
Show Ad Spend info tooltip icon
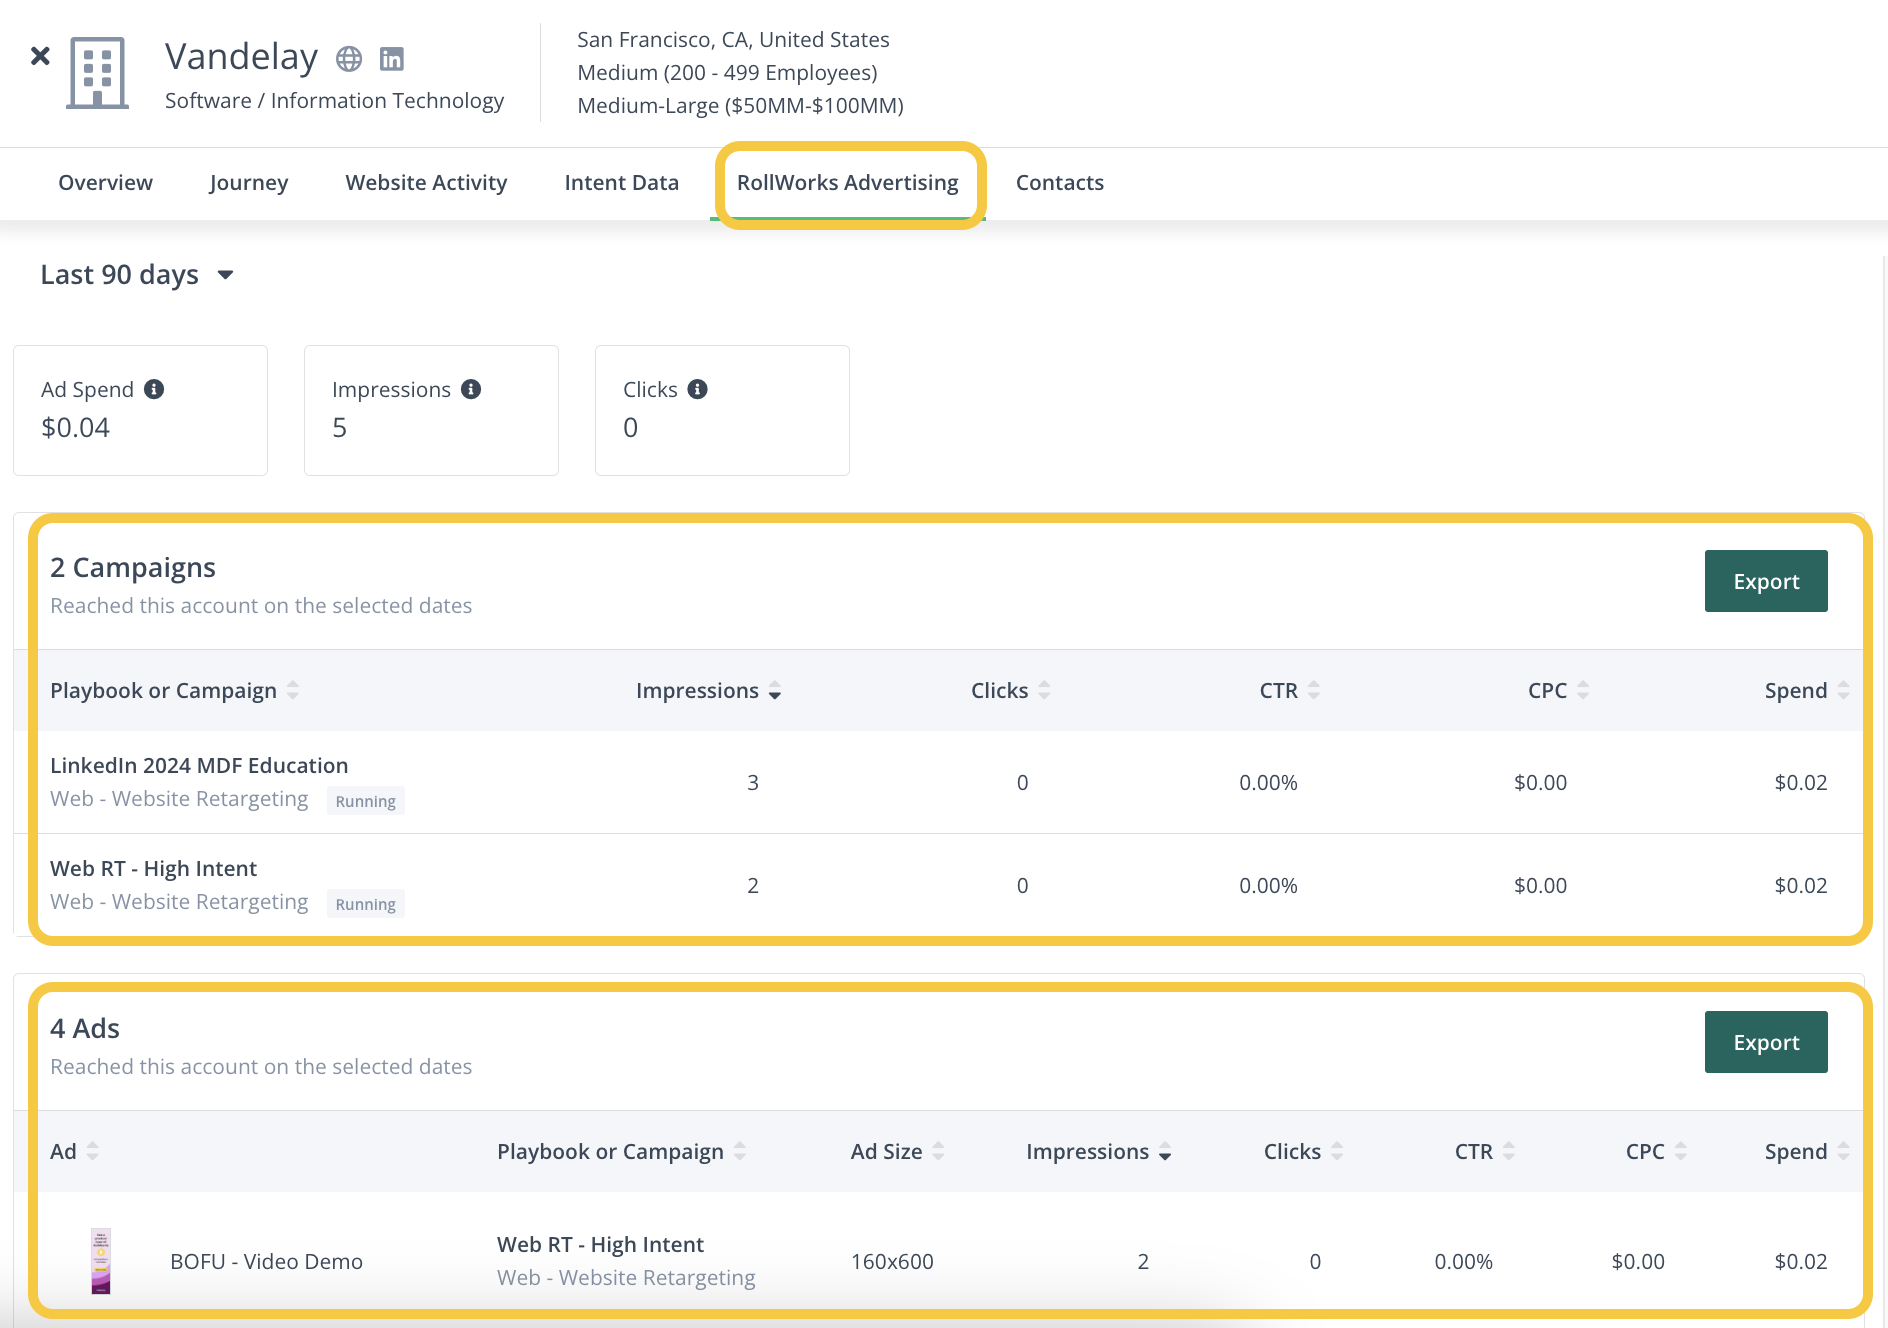[154, 389]
